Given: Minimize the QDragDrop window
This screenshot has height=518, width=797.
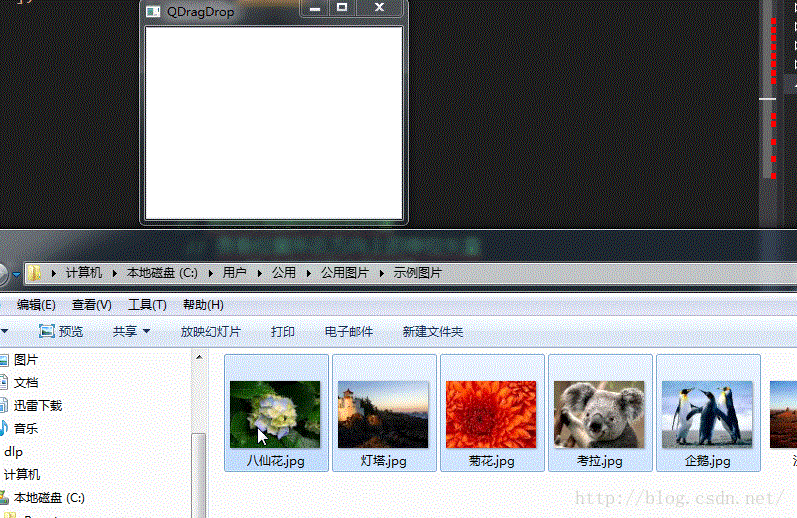Looking at the screenshot, I should coord(315,8).
